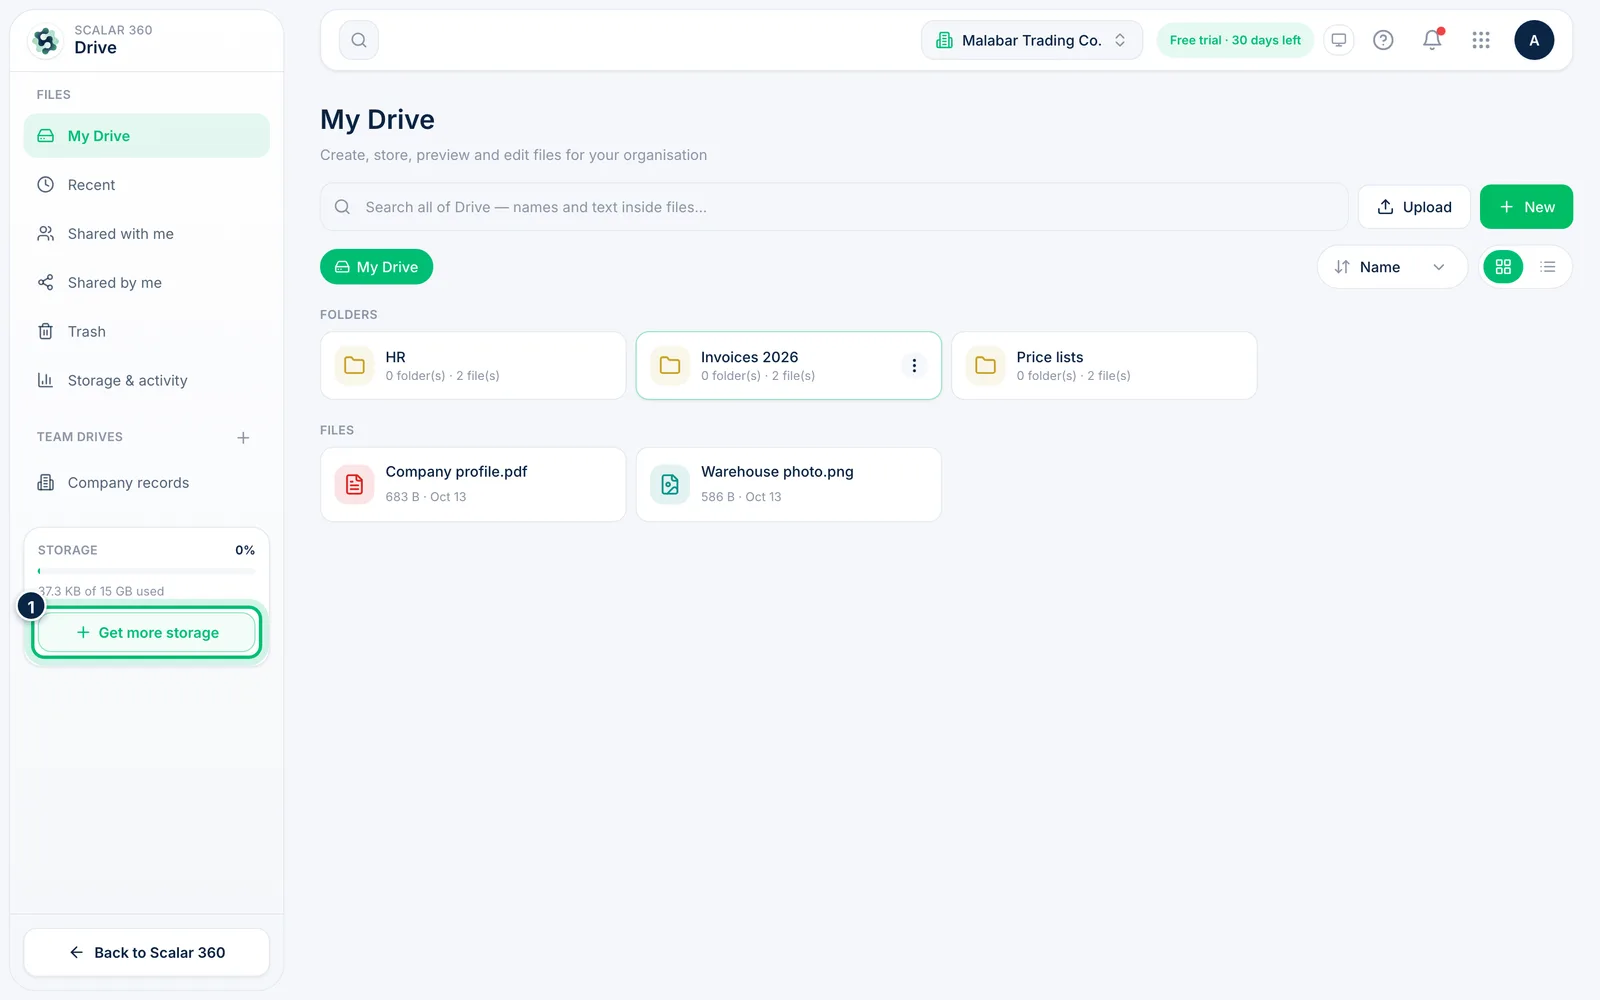Click the Company profile.pdf file icon

(354, 485)
